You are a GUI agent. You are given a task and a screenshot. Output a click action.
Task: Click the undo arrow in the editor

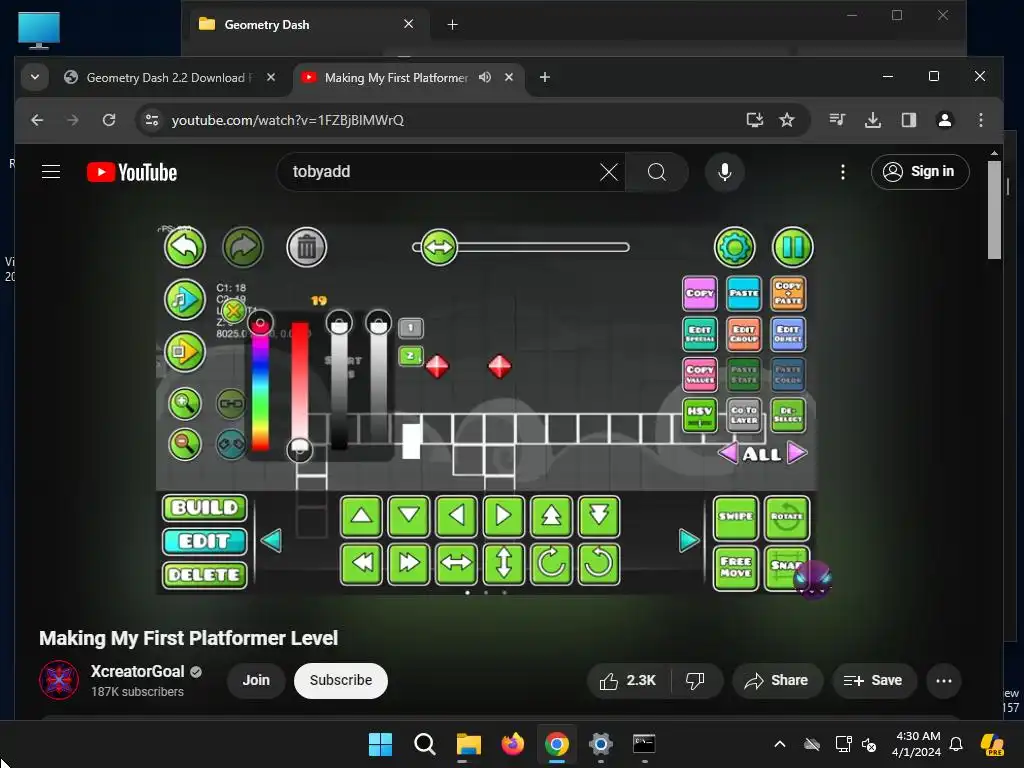(x=185, y=248)
